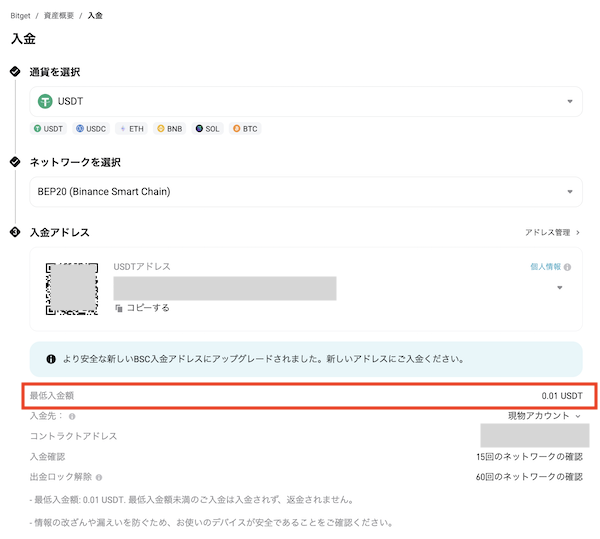Go to Bitget breadcrumb link

[x=20, y=16]
